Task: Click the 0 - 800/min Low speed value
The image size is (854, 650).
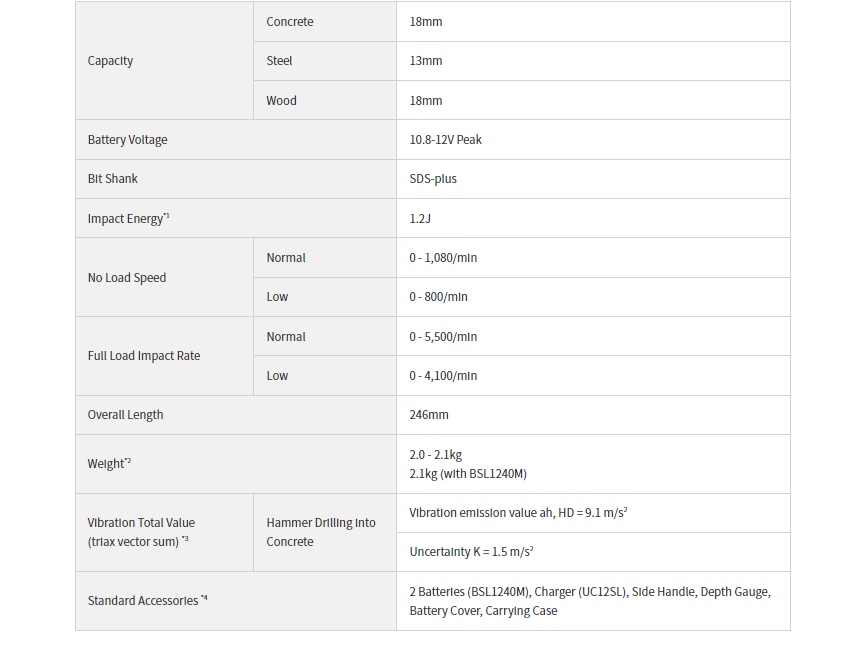Action: (x=438, y=297)
